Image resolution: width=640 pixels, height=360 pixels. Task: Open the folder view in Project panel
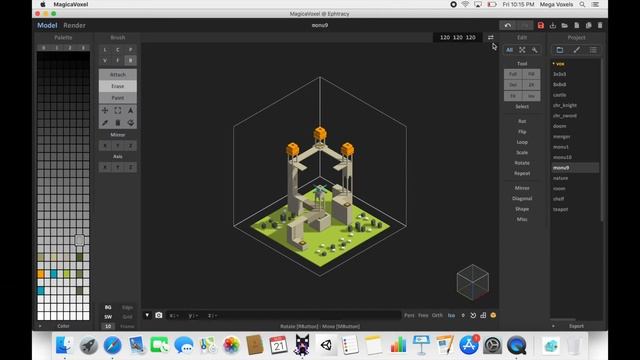560,50
